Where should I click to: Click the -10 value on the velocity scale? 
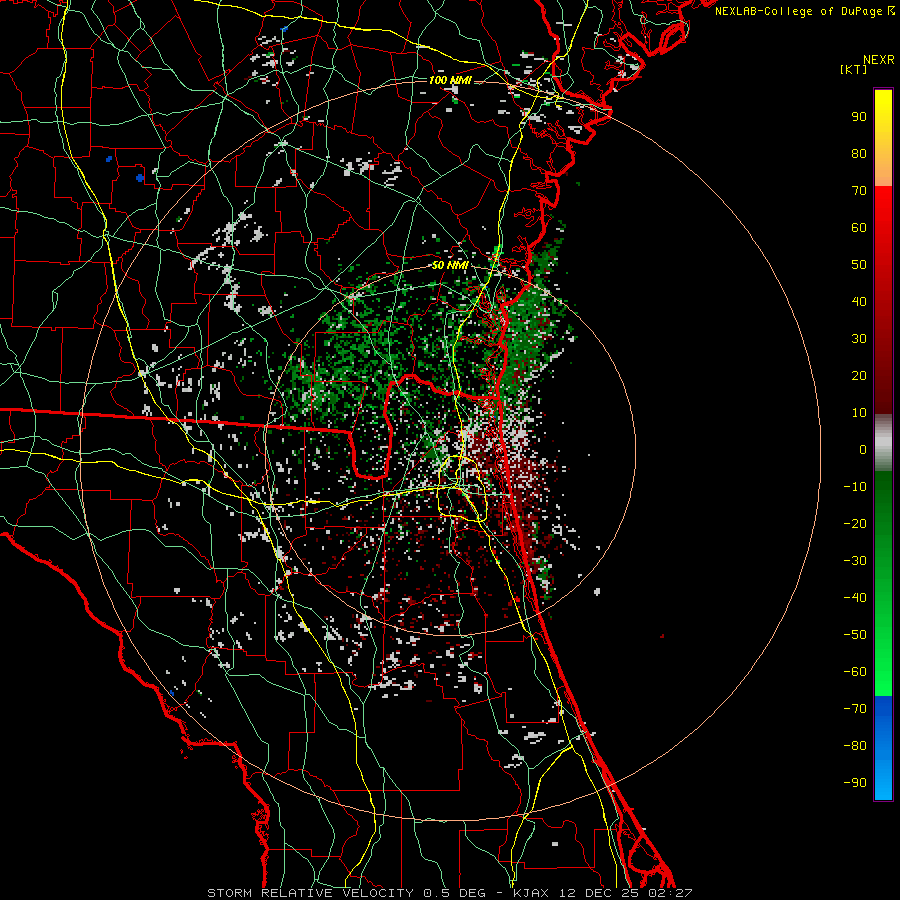(x=855, y=487)
